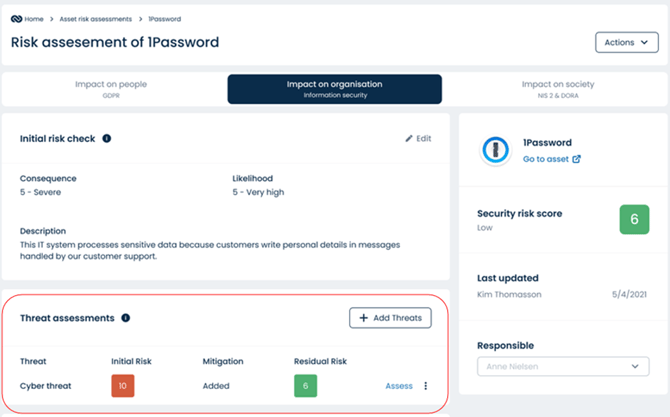Click the app logo in the breadcrumb
Screen dimensions: 670x417
tap(16, 19)
